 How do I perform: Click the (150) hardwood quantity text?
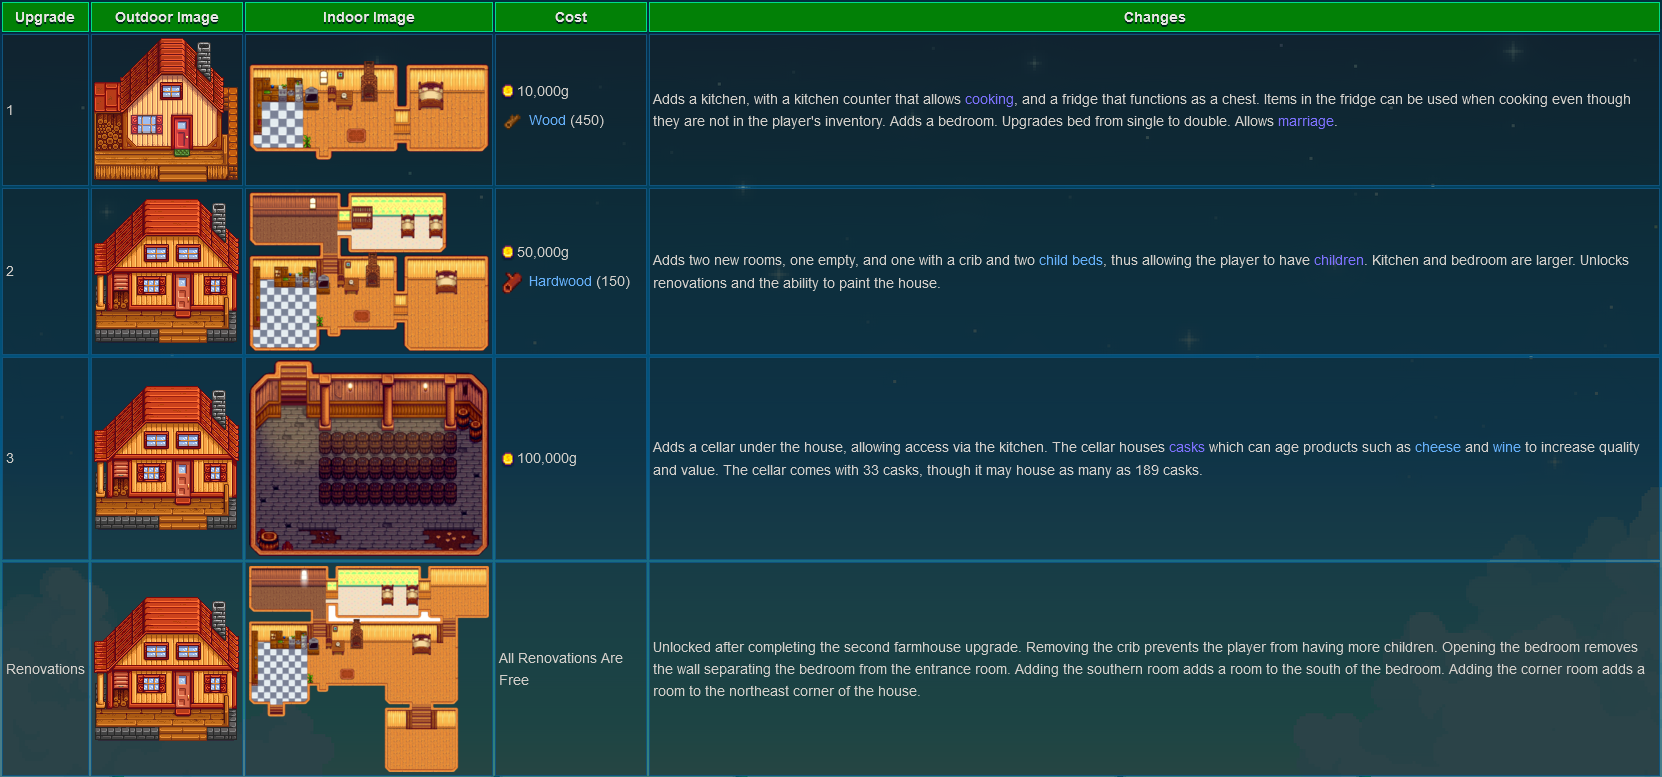pos(613,281)
